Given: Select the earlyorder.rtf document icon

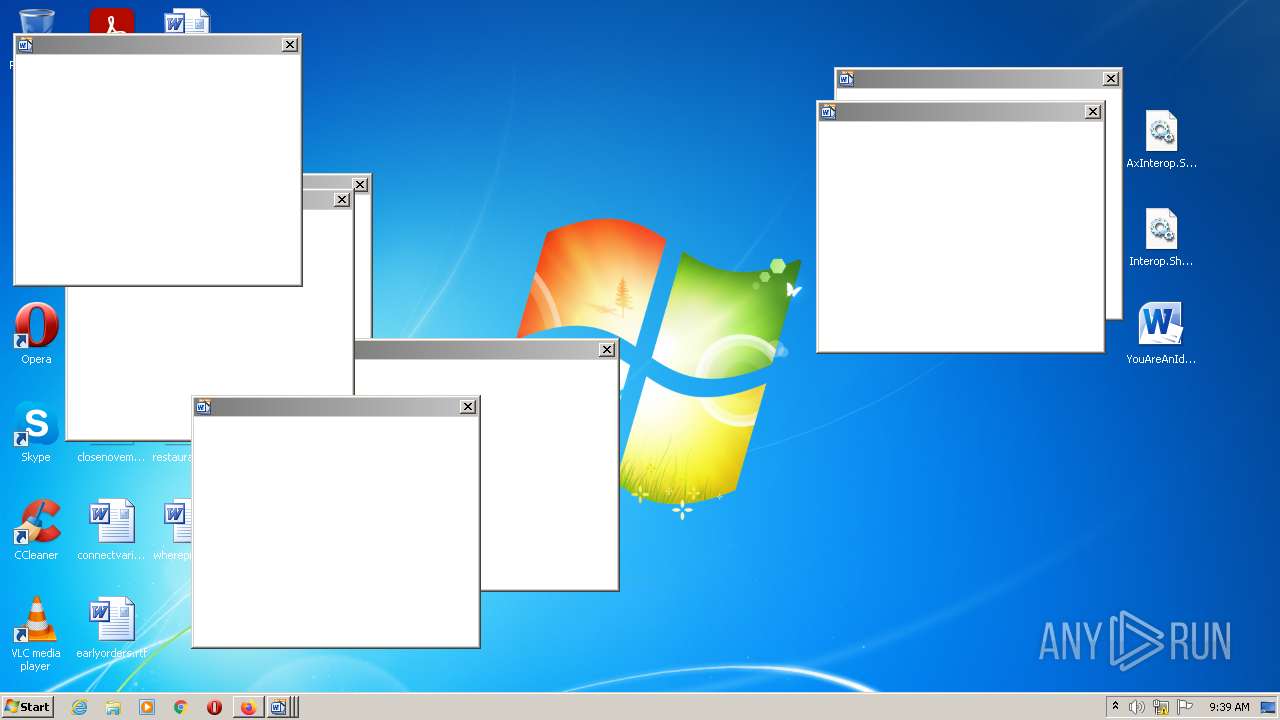Looking at the screenshot, I should [x=111, y=628].
